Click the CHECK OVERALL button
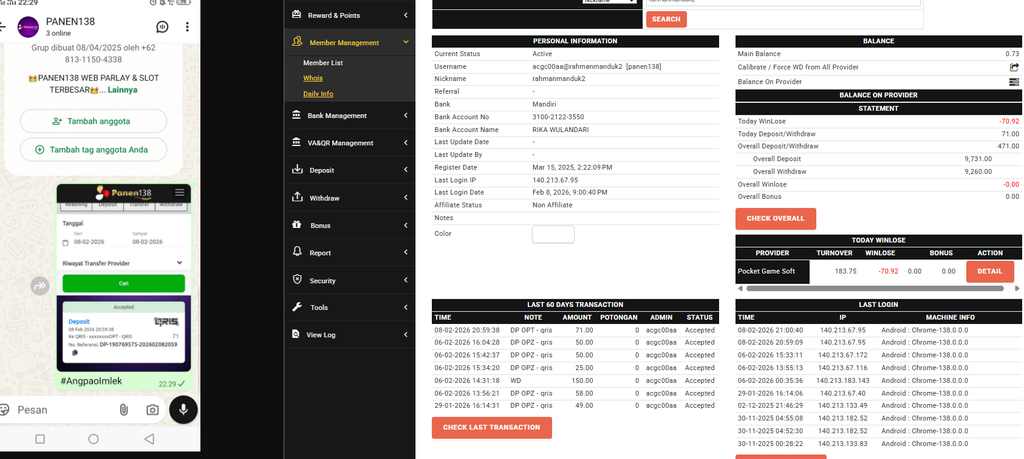The image size is (1024, 459). point(775,219)
